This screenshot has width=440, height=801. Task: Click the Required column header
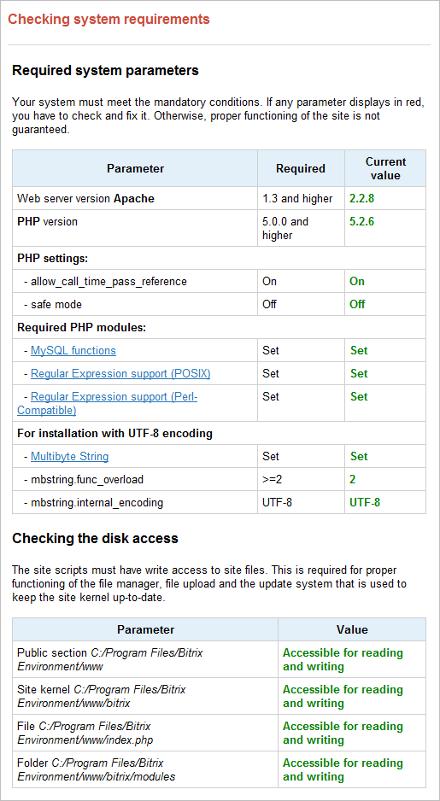300,169
